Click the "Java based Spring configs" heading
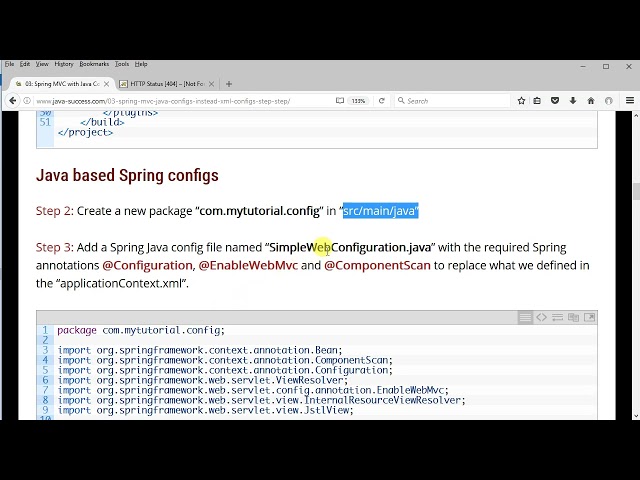640x480 pixels. coord(127,175)
